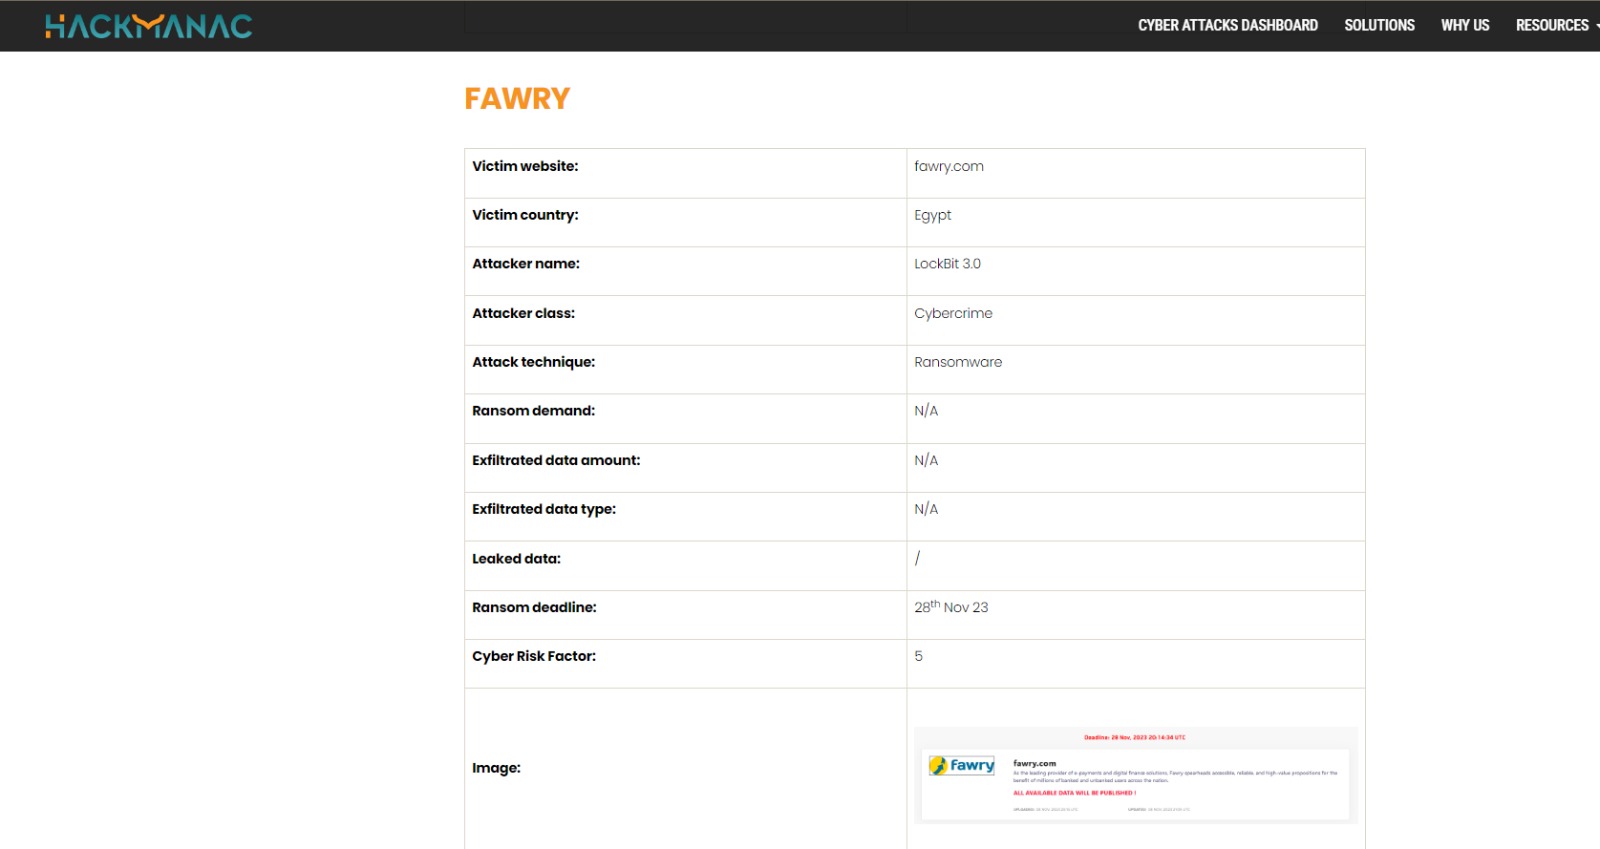Click the Exfiltrated data amount label

(x=556, y=461)
